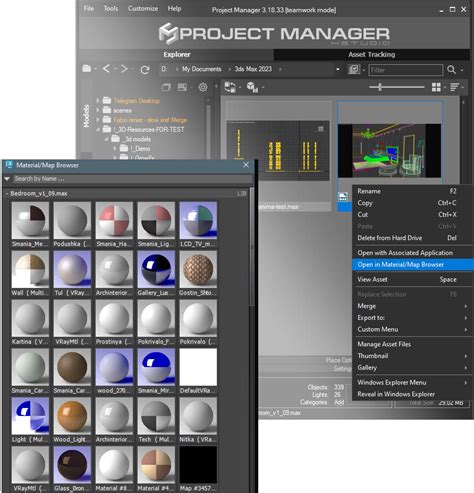This screenshot has width=474, height=493.
Task: Choose Copy in the context menu
Action: coord(413,203)
